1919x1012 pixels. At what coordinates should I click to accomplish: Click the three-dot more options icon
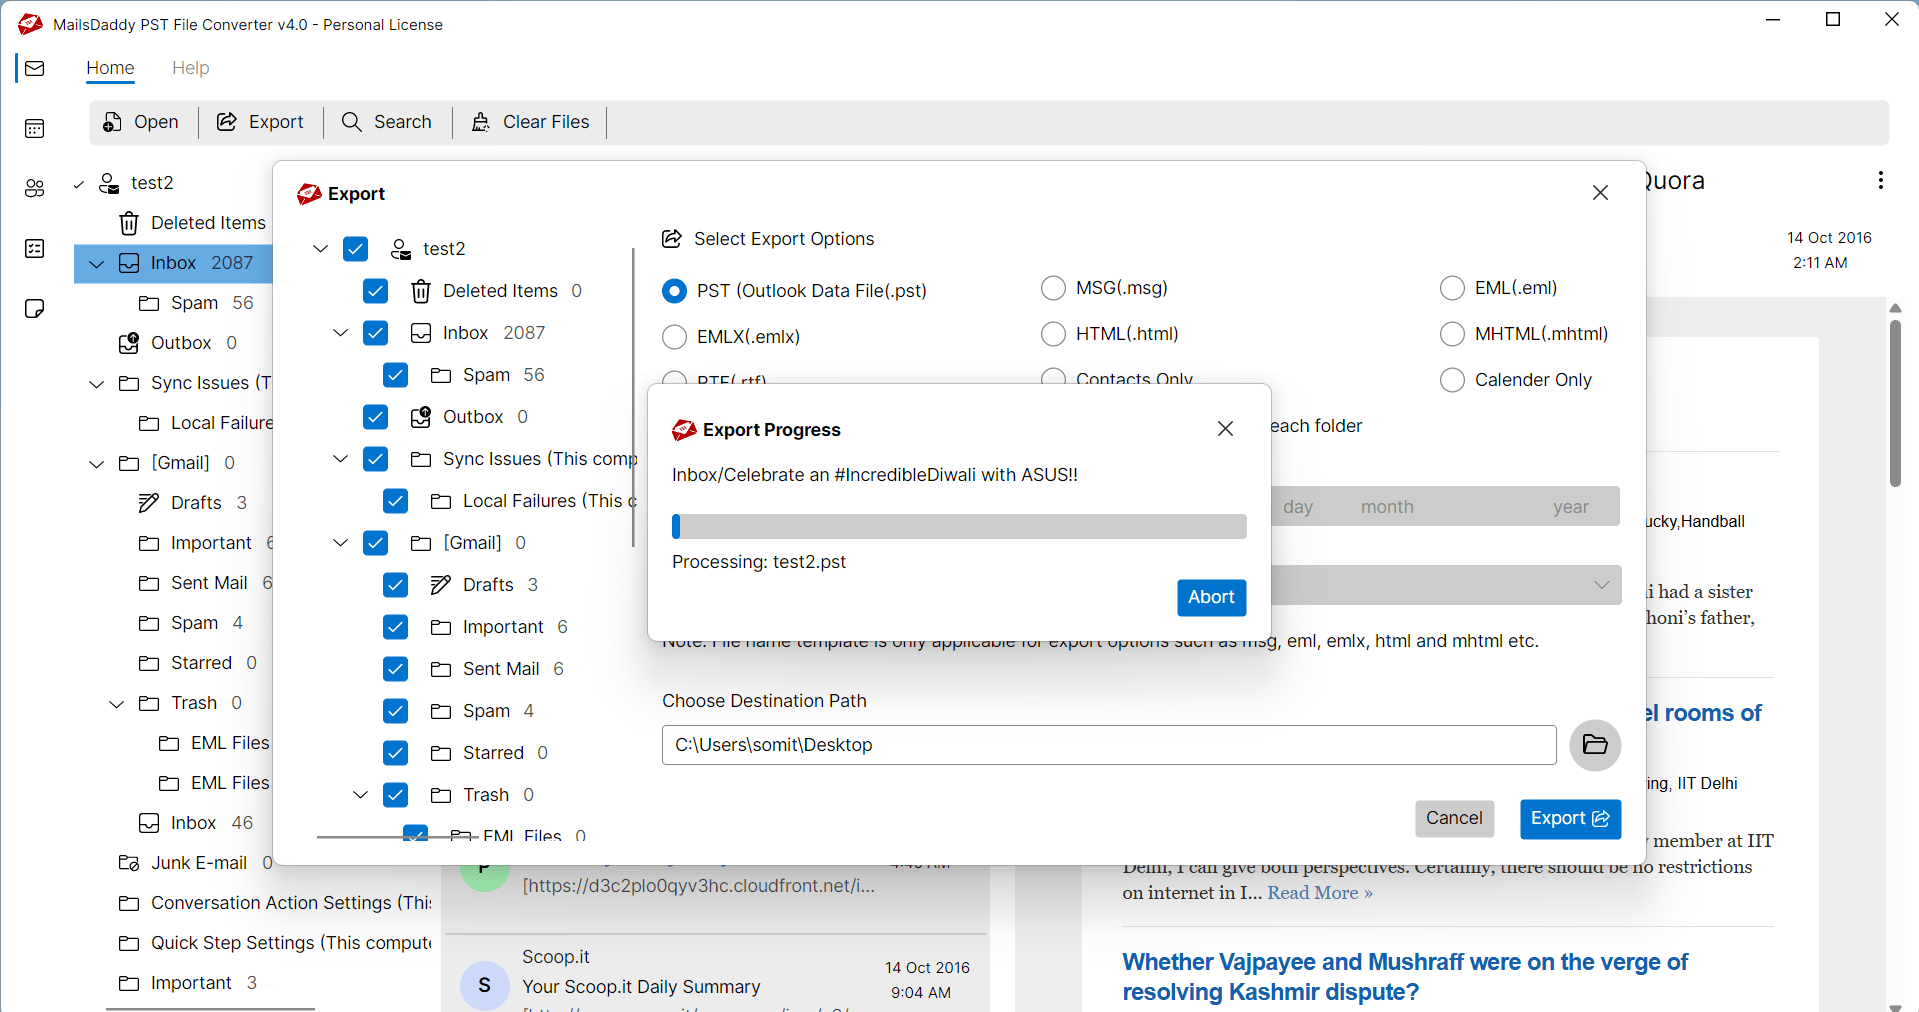point(1881,180)
